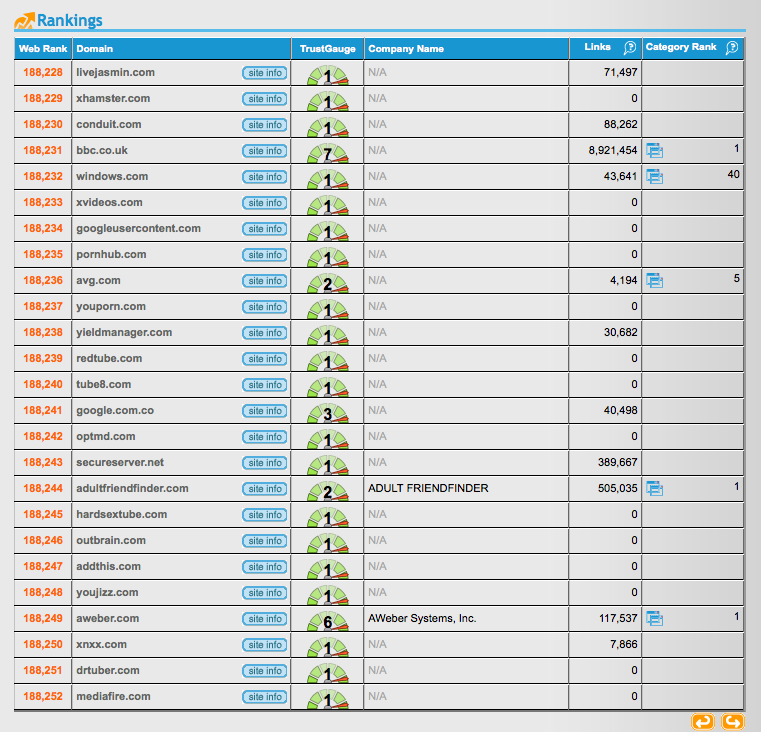This screenshot has height=732, width=761.
Task: Click the TrustGauge meter showing 6 for aweber.com
Action: 327,620
